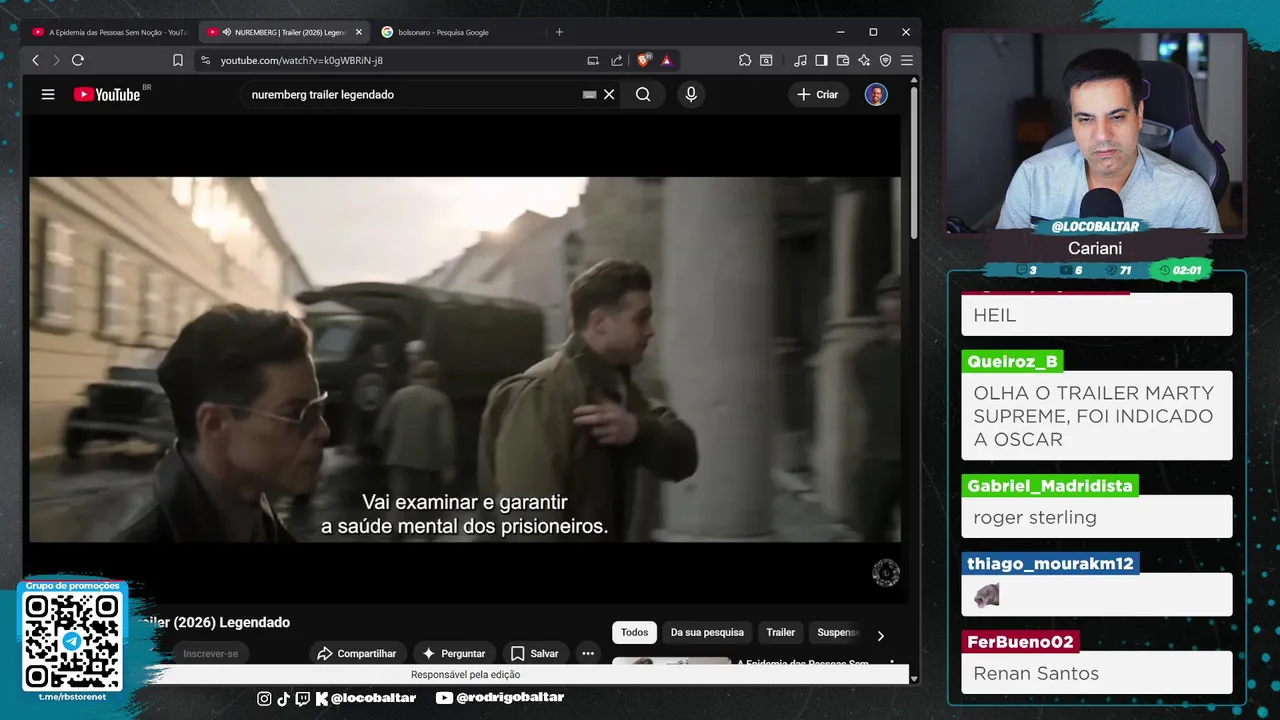This screenshot has width=1280, height=720.
Task: Click the Gabriel_Madridista chat username
Action: (x=1050, y=485)
